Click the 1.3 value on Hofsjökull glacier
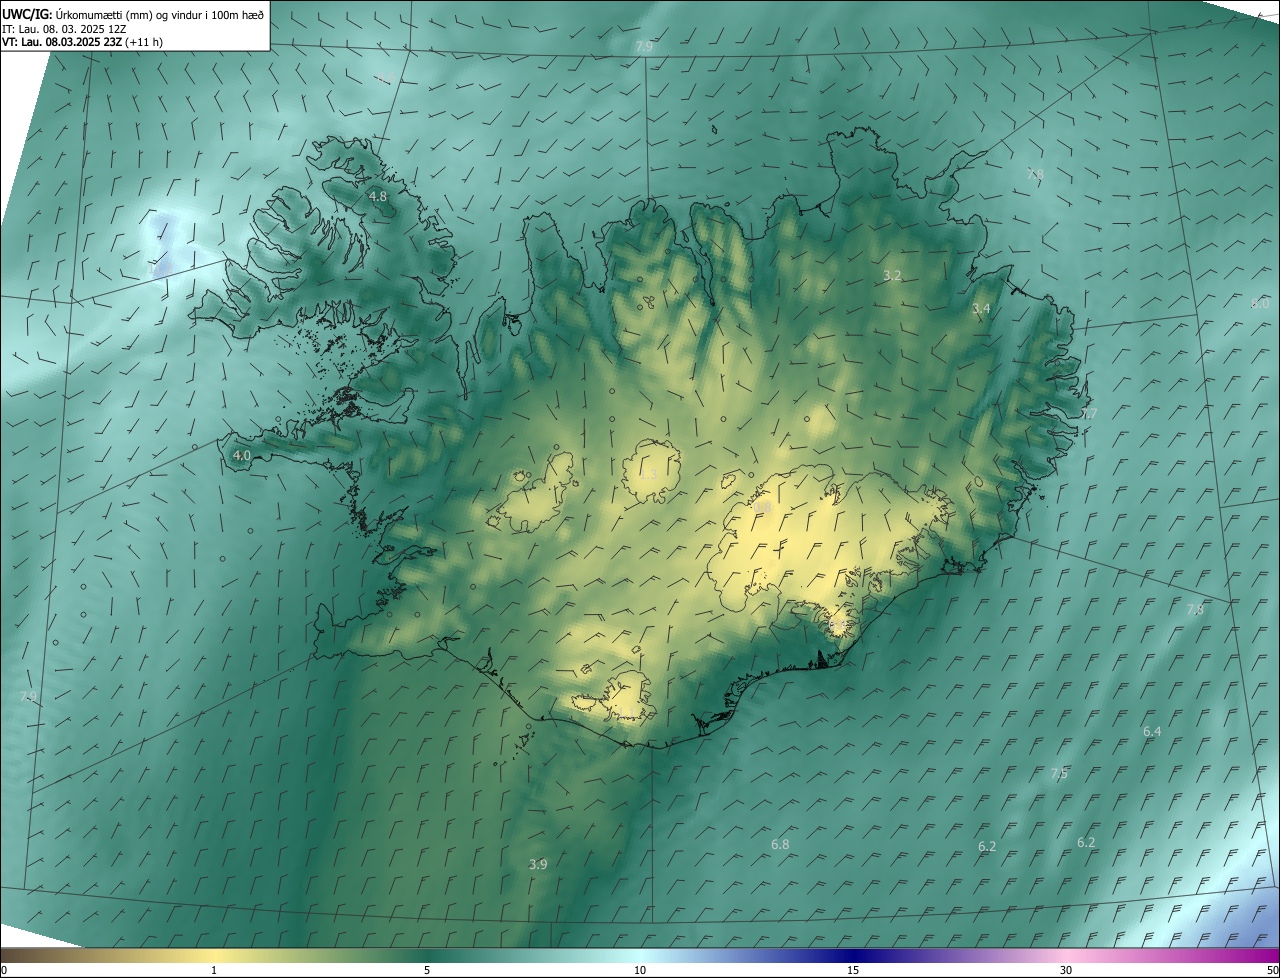Screen dimensions: 1280x978 click(648, 474)
